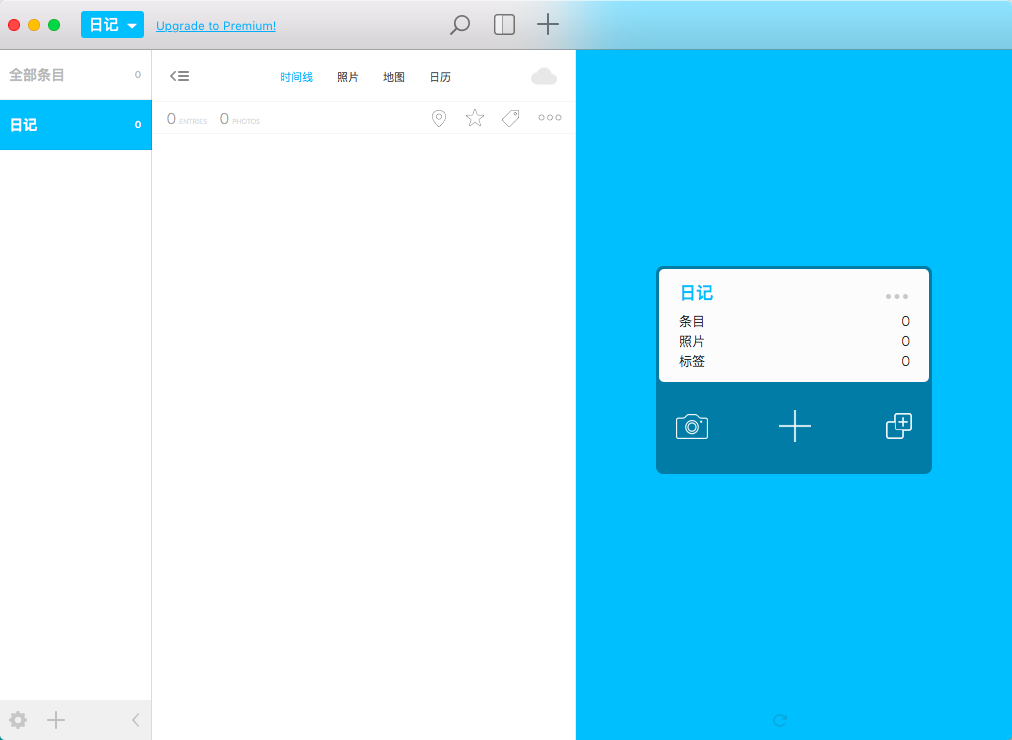1012x740 pixels.
Task: Click the cloud sync status icon
Action: 543,77
